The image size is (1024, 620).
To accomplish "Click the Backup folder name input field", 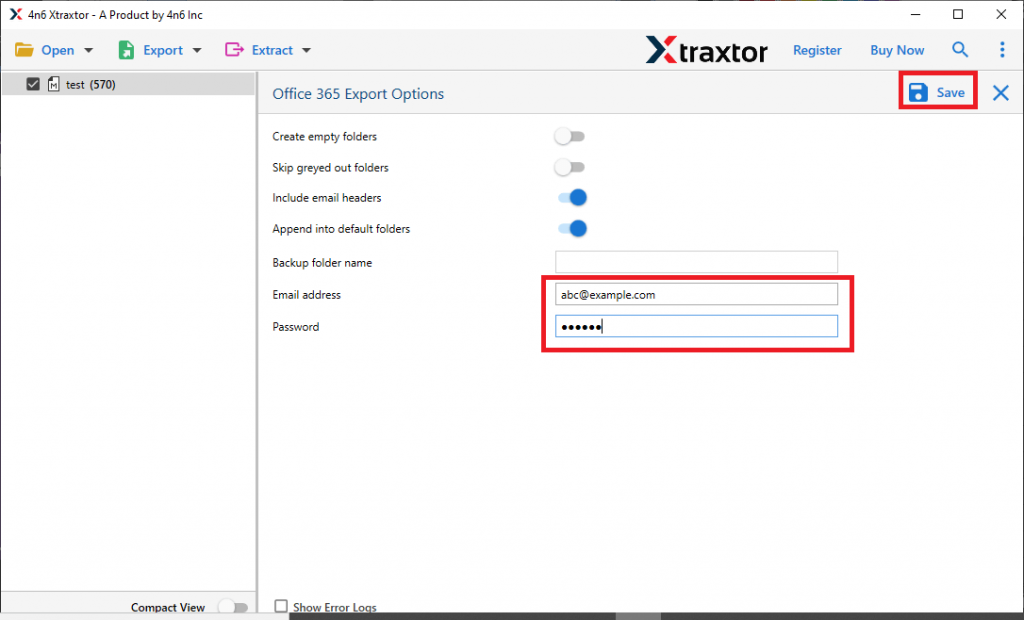I will pos(696,261).
